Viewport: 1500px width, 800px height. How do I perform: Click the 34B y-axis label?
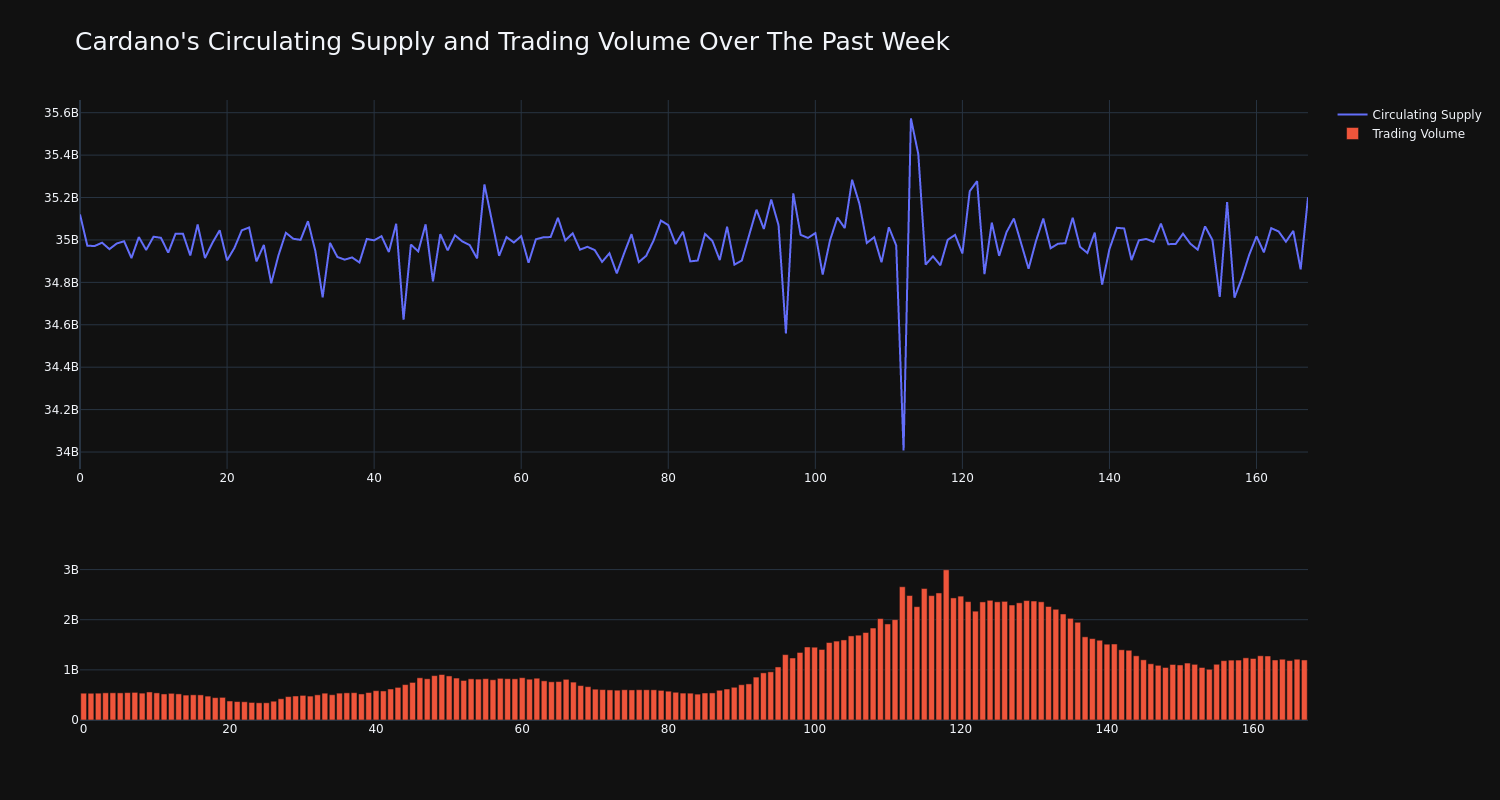click(x=66, y=452)
